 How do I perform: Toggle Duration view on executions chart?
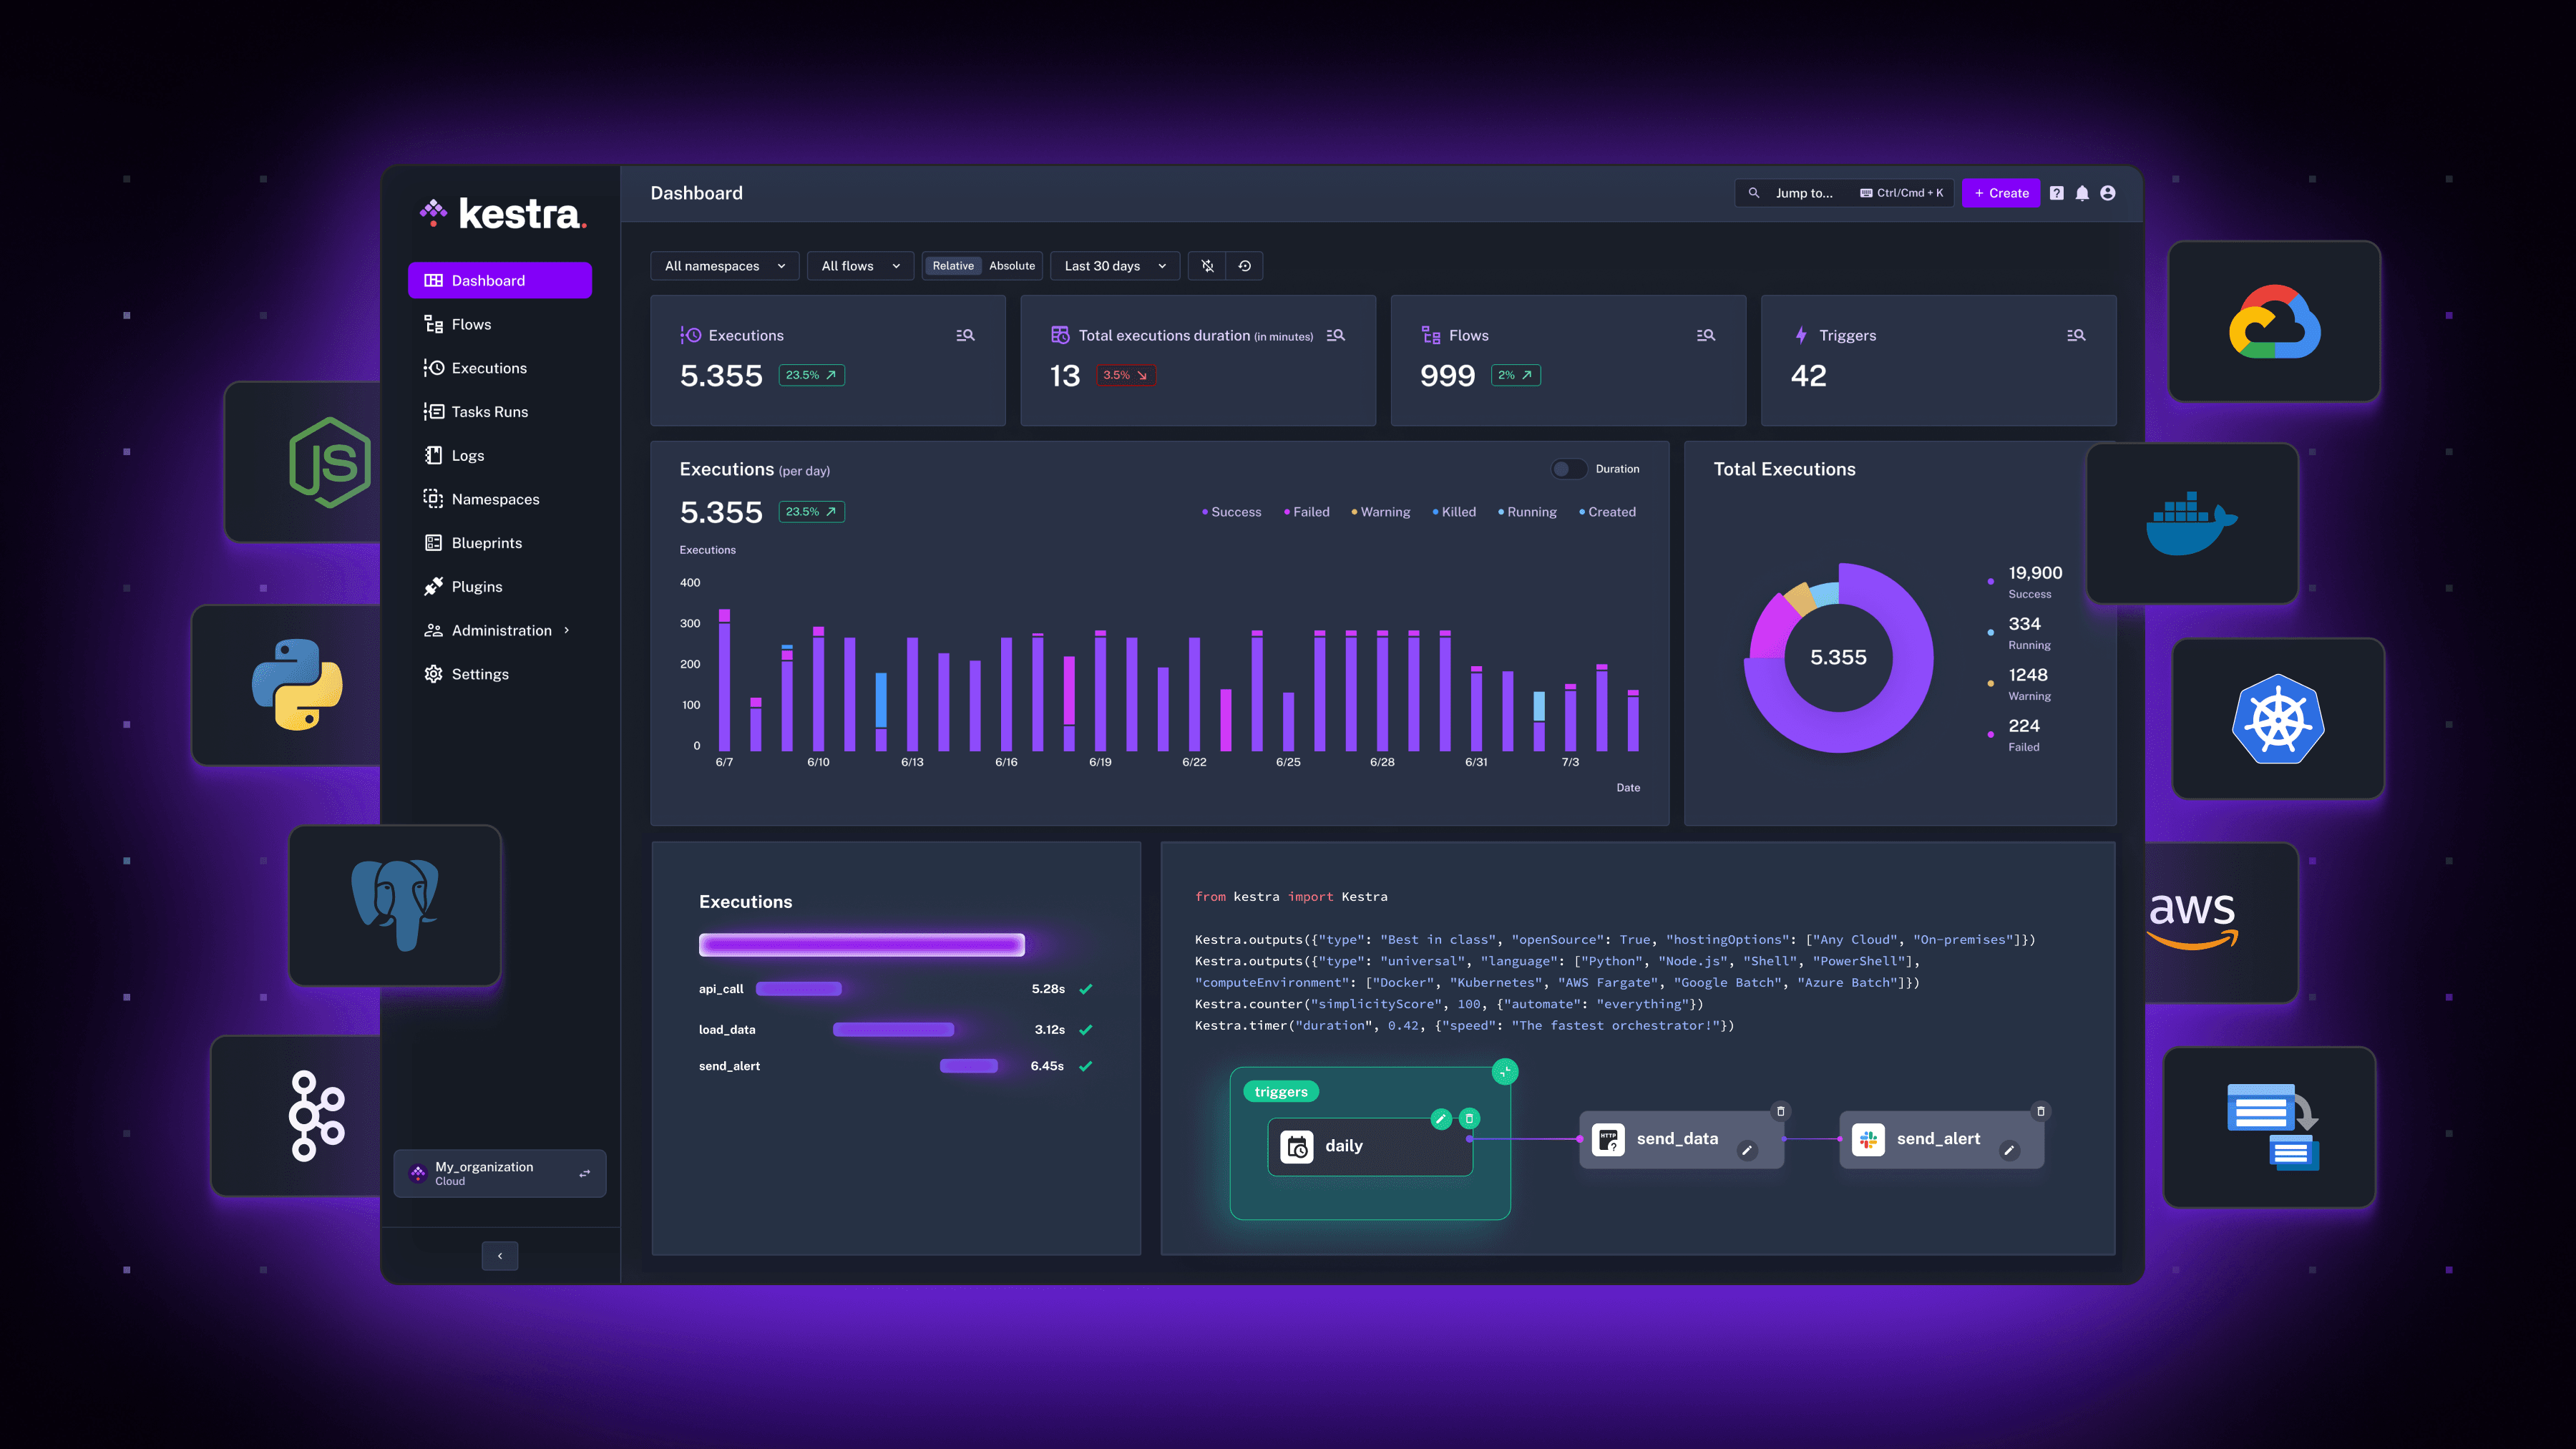pyautogui.click(x=1566, y=469)
